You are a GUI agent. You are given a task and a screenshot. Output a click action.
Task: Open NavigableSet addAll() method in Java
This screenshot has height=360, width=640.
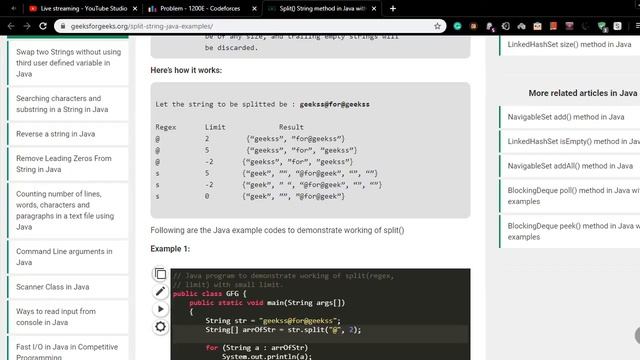tap(570, 166)
